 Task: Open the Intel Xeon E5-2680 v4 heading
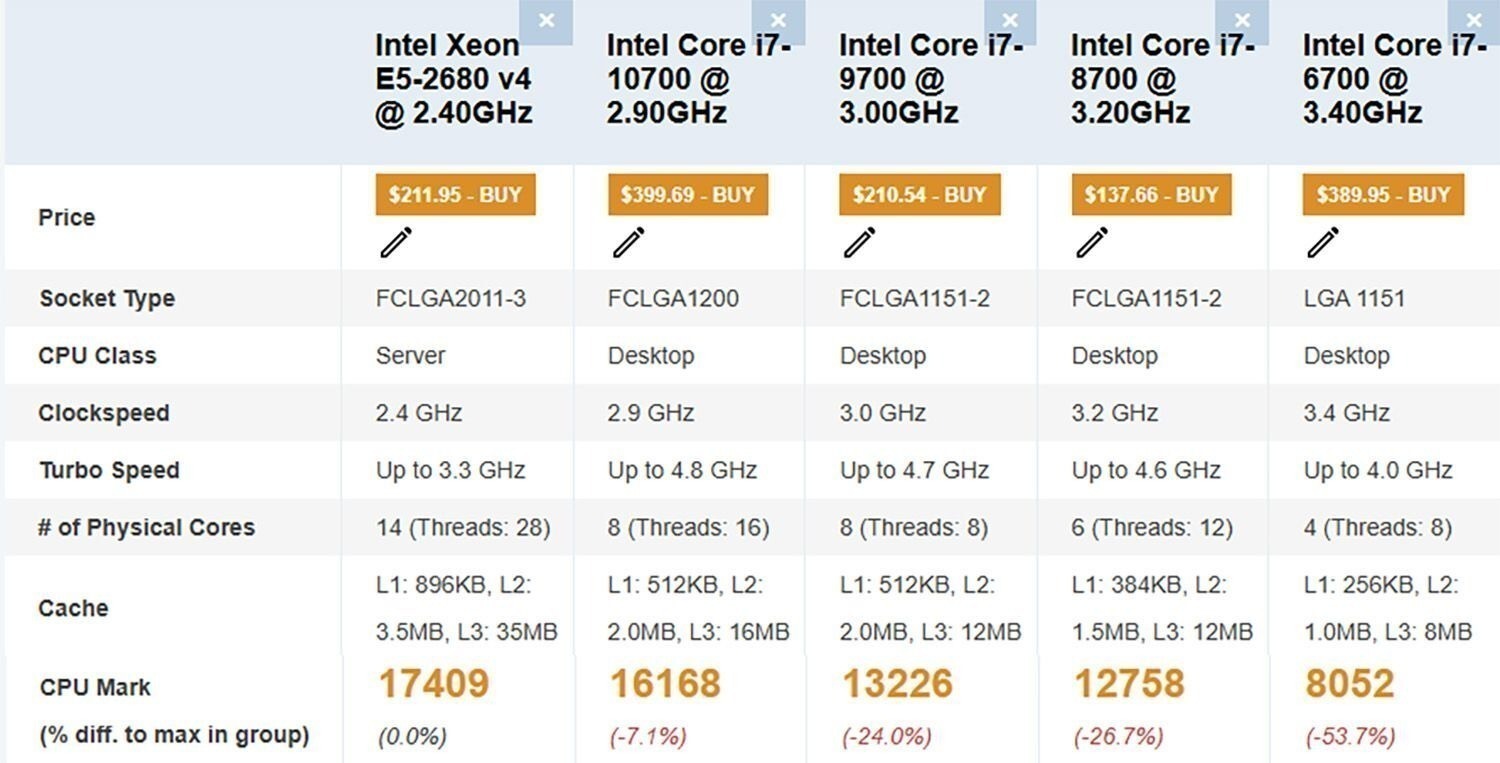coord(453,78)
